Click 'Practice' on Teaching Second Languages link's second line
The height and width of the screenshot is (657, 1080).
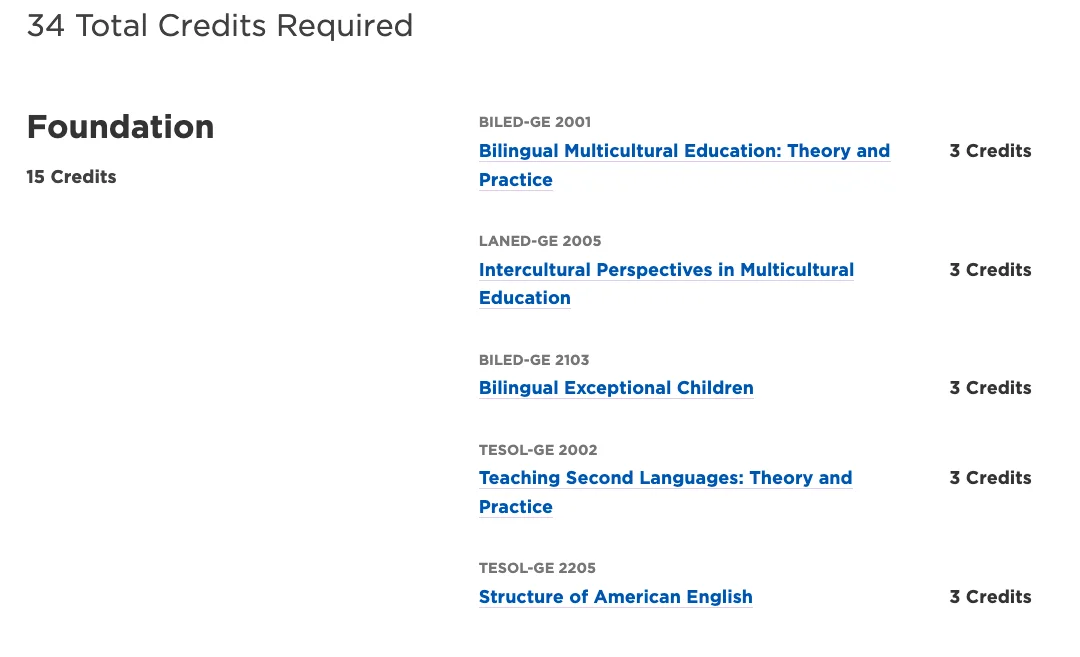click(x=516, y=507)
